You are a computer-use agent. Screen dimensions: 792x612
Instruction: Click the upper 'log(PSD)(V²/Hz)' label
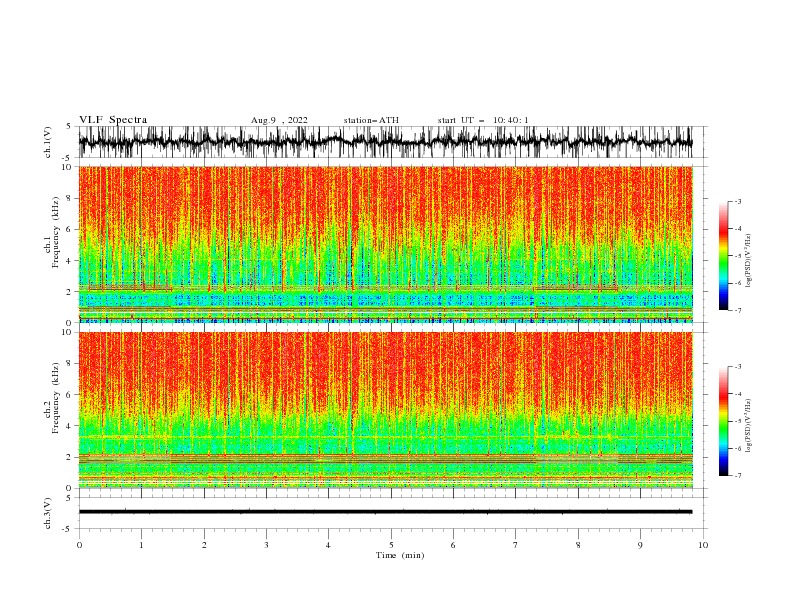[x=748, y=261]
